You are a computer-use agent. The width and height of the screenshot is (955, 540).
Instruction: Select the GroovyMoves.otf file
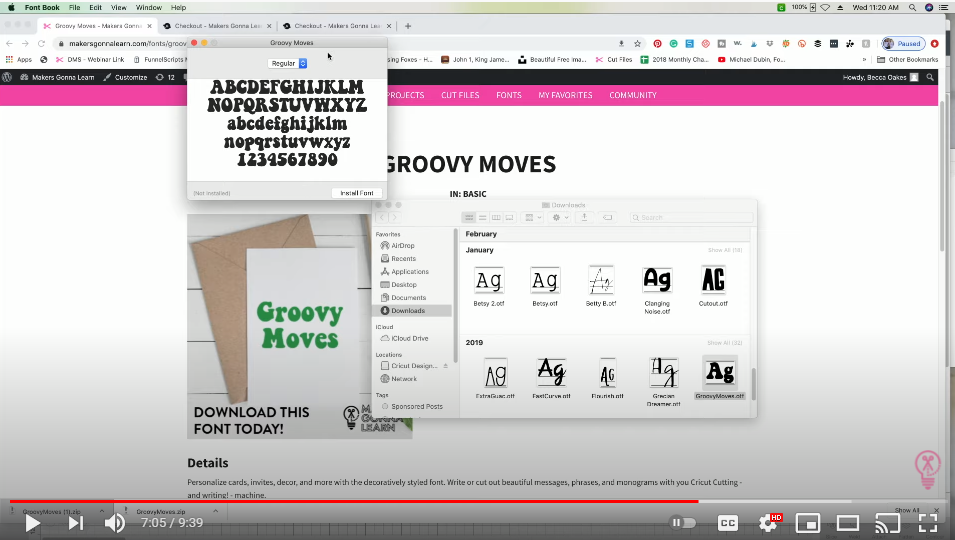[x=720, y=378]
